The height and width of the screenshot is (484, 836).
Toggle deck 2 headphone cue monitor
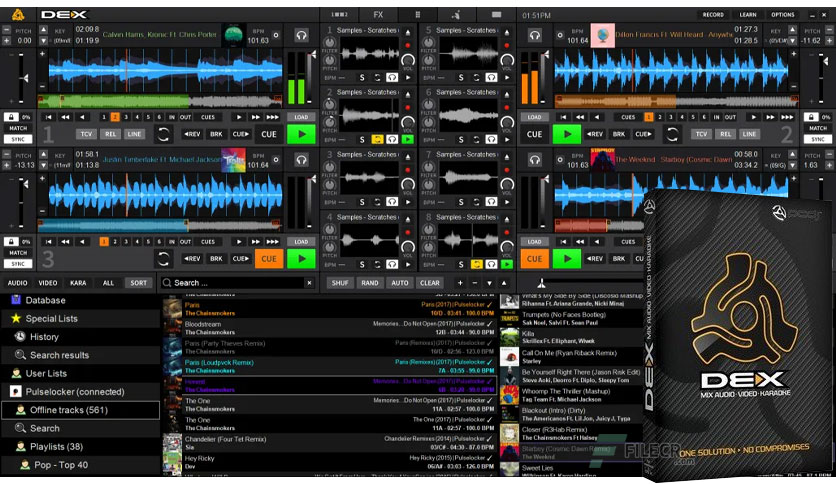(534, 35)
